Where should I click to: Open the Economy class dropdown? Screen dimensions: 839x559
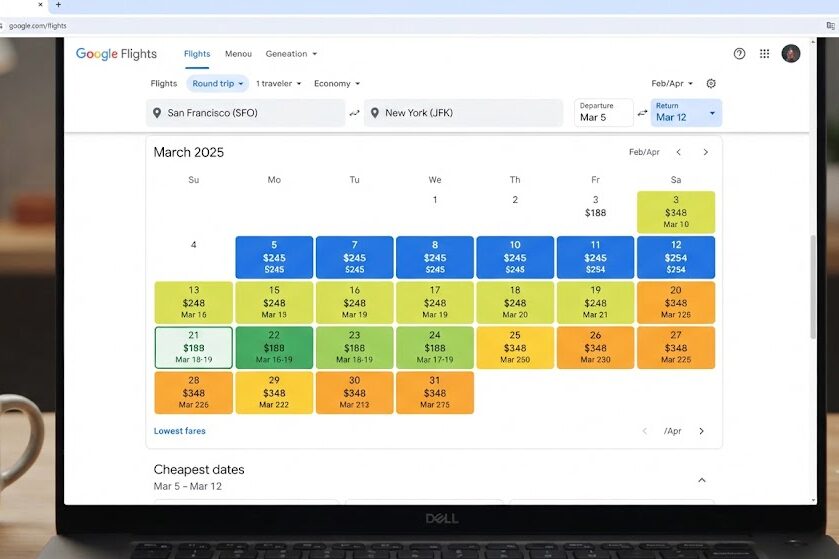coord(337,83)
